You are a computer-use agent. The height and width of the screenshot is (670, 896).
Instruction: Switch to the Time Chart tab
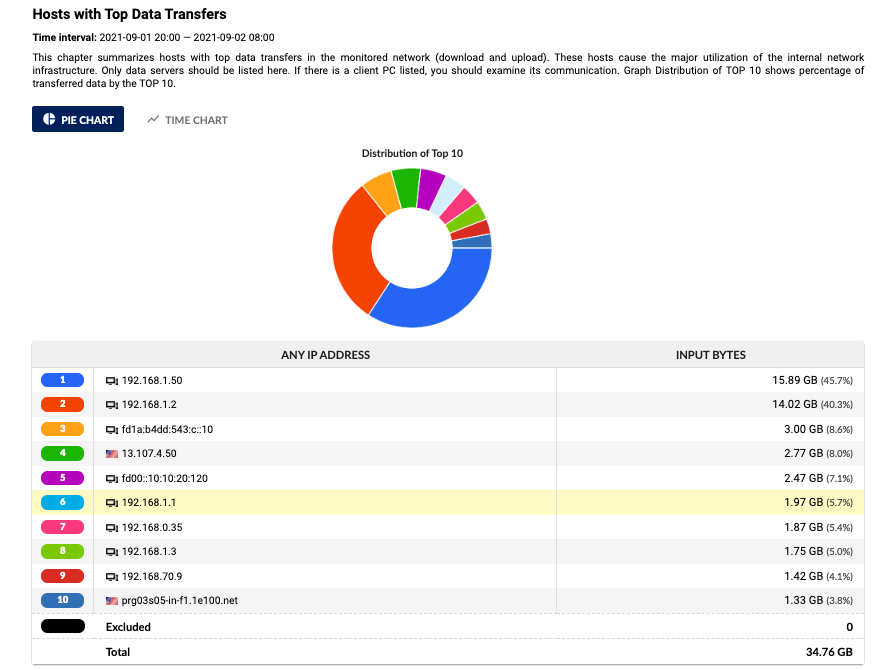(187, 120)
